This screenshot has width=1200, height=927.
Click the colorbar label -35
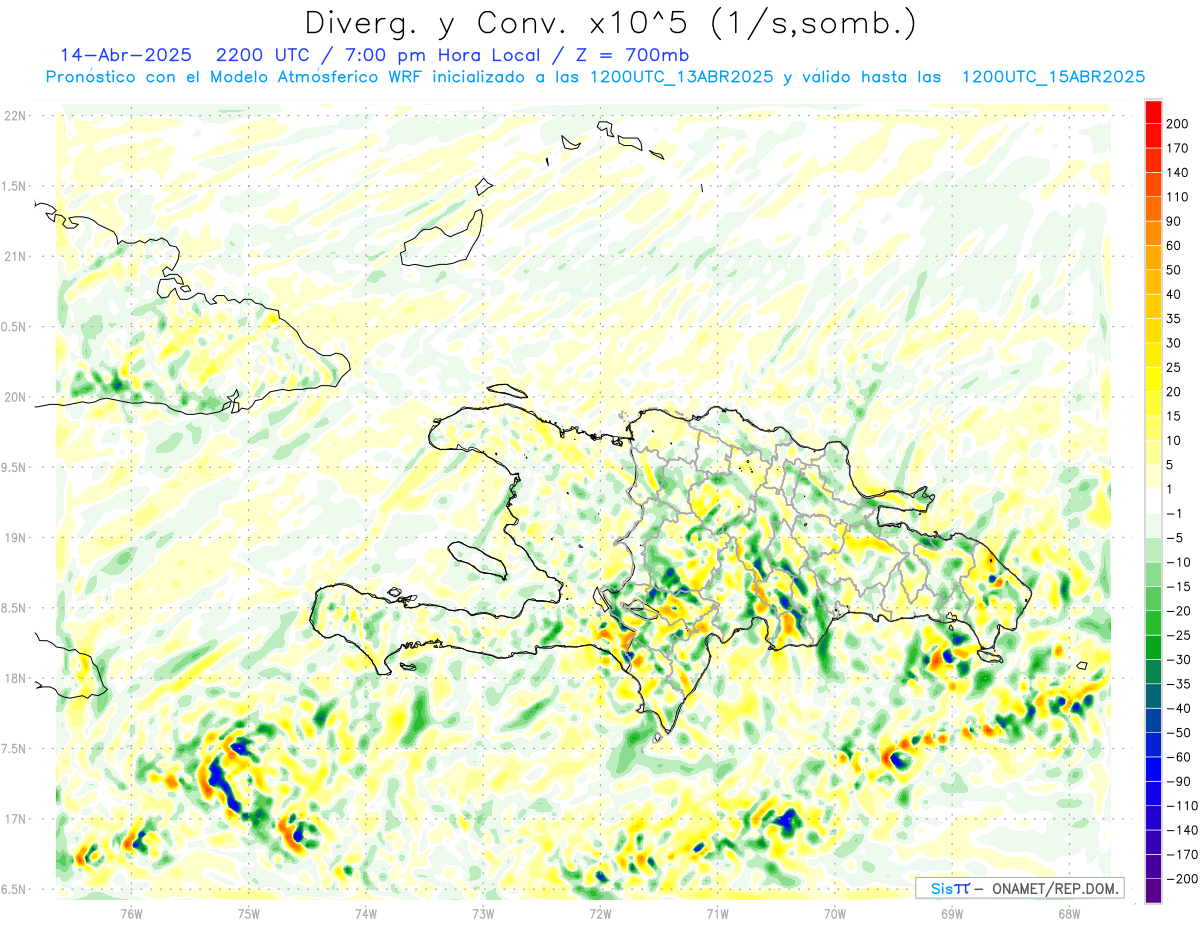(1178, 684)
